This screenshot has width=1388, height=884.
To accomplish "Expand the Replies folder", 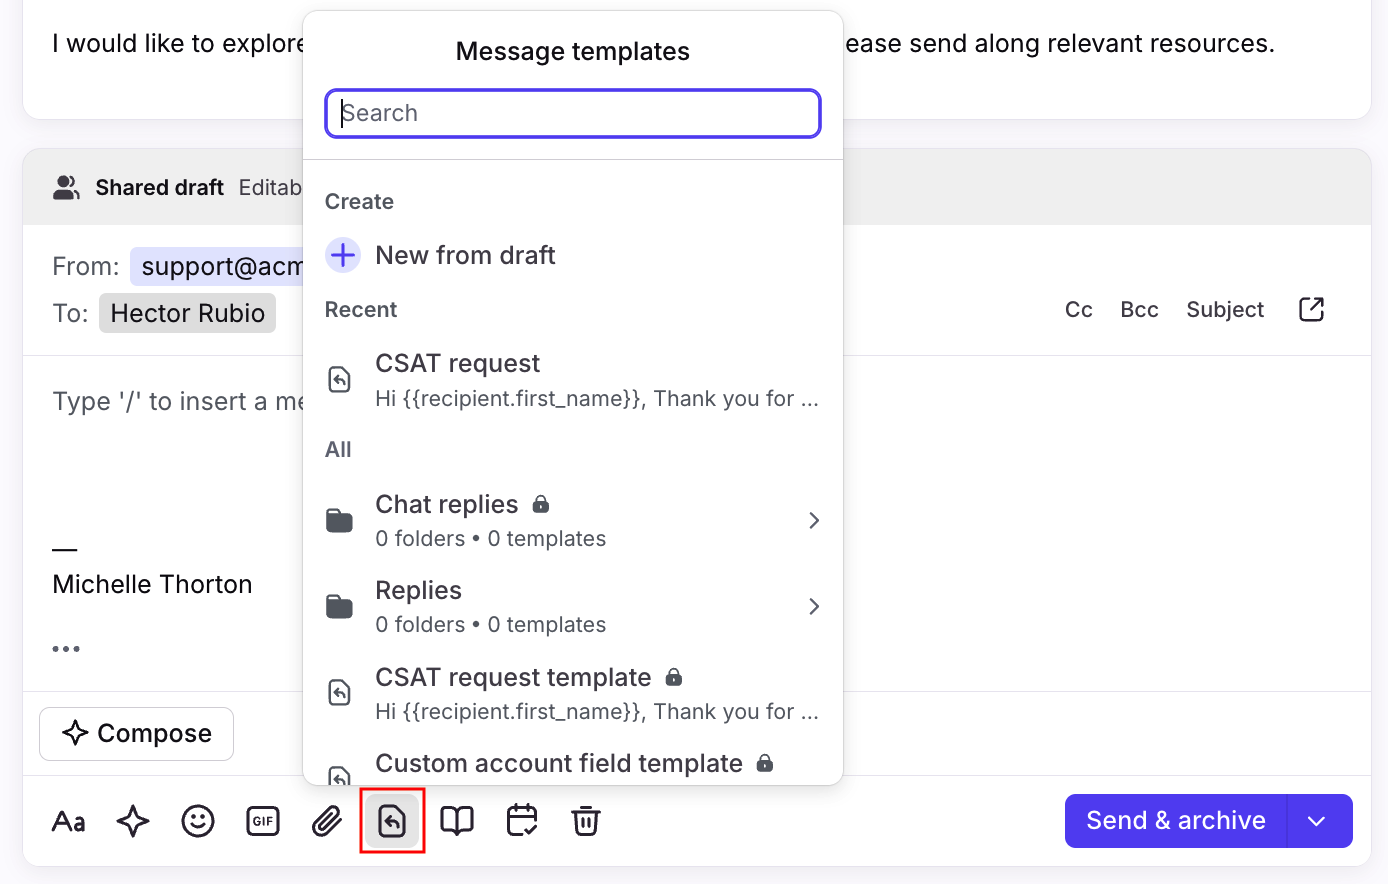I will coord(572,606).
